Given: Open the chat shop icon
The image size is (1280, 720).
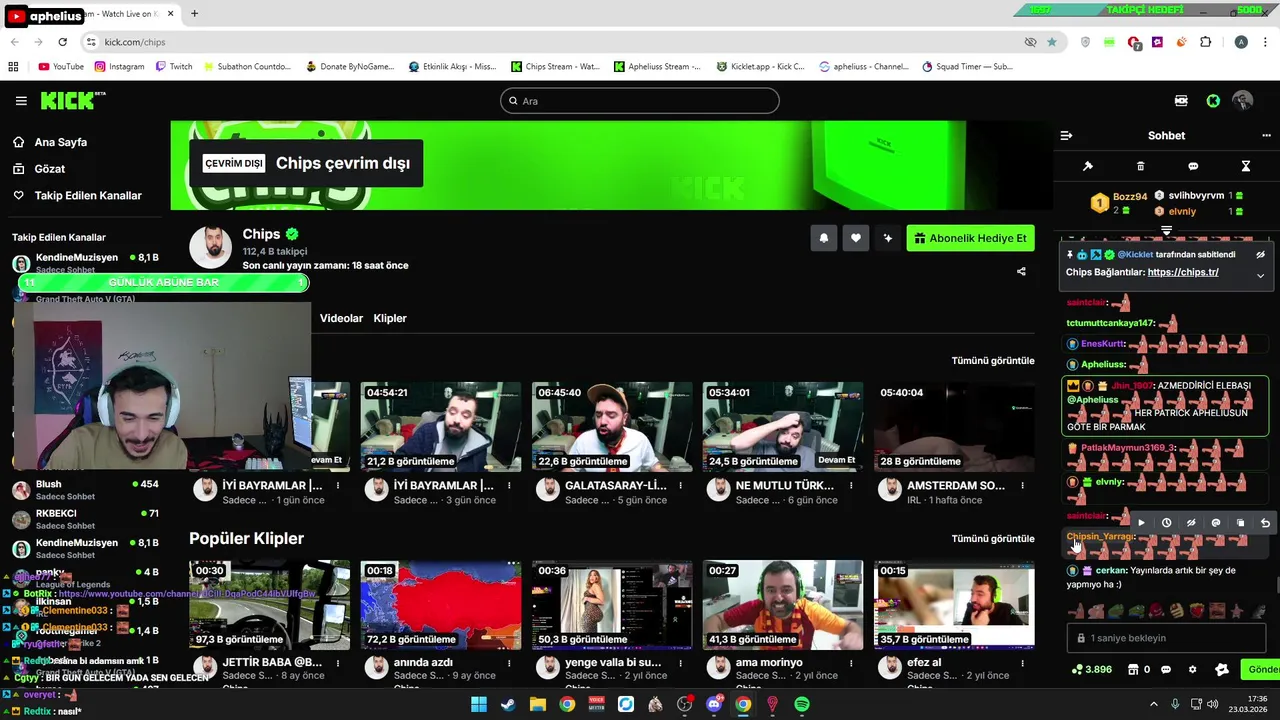Looking at the screenshot, I should 1135,670.
